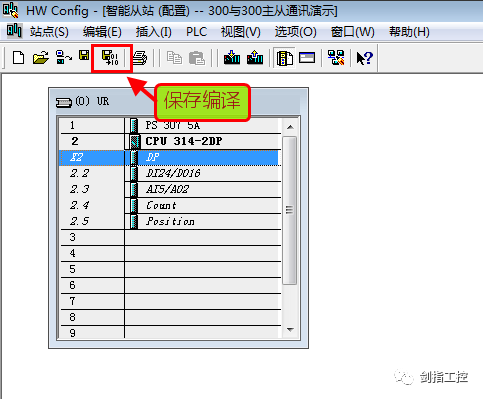Select empty slot 5 row
483x399 pixels.
point(170,269)
